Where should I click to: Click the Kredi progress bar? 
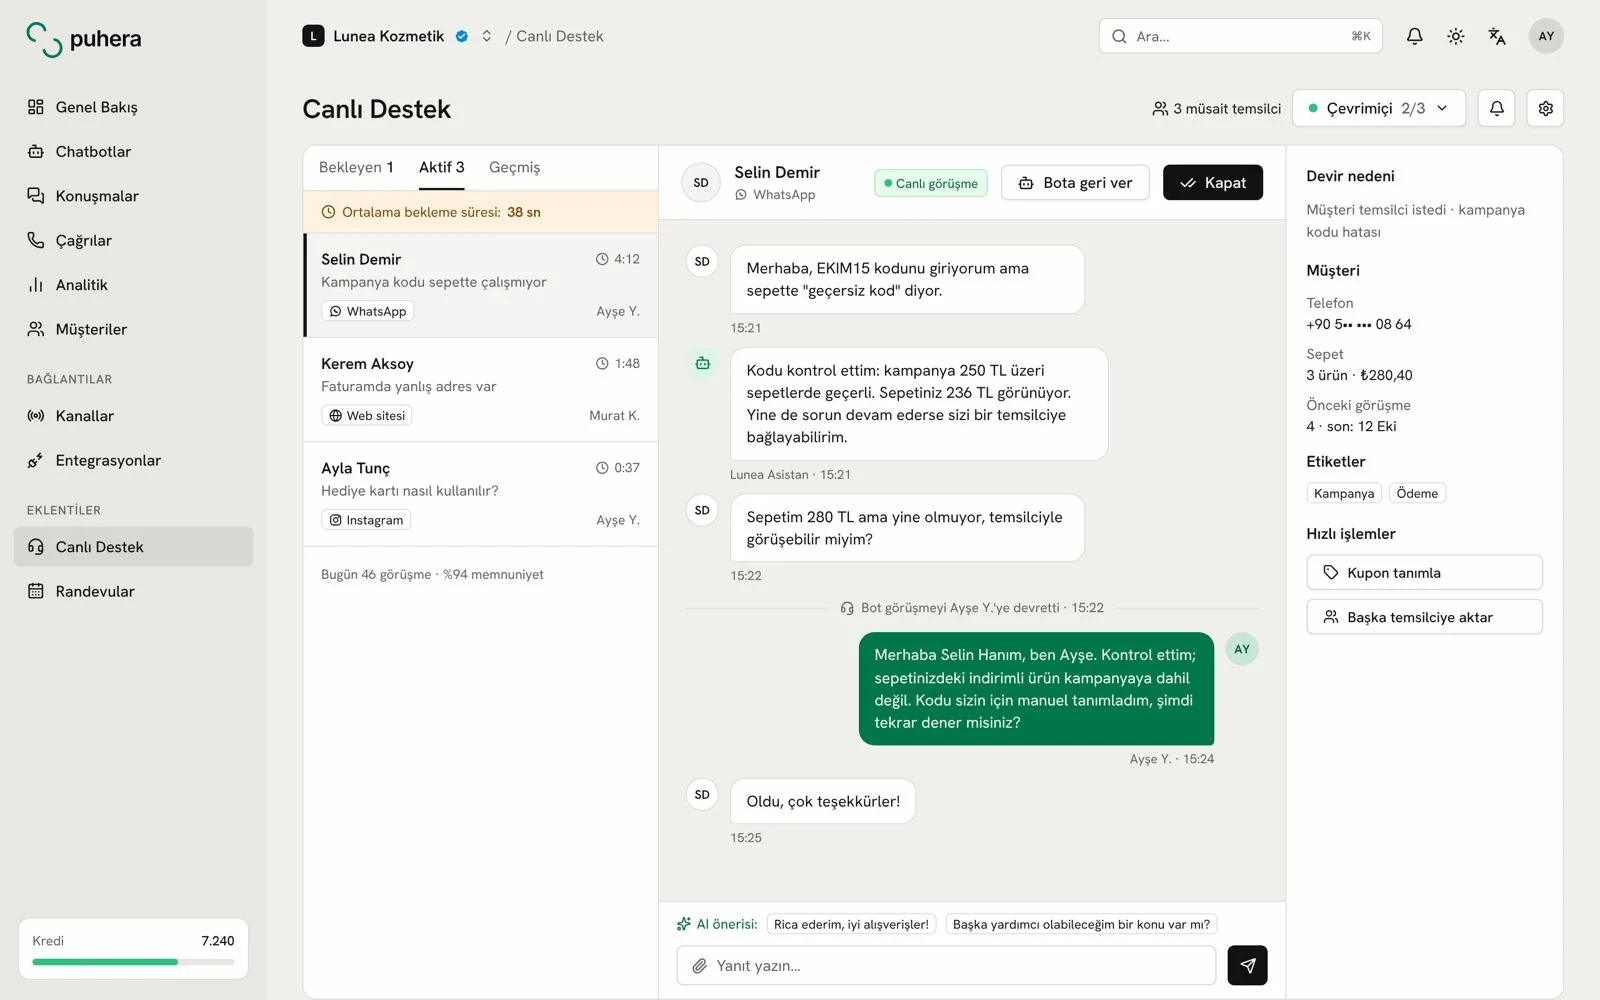[133, 962]
